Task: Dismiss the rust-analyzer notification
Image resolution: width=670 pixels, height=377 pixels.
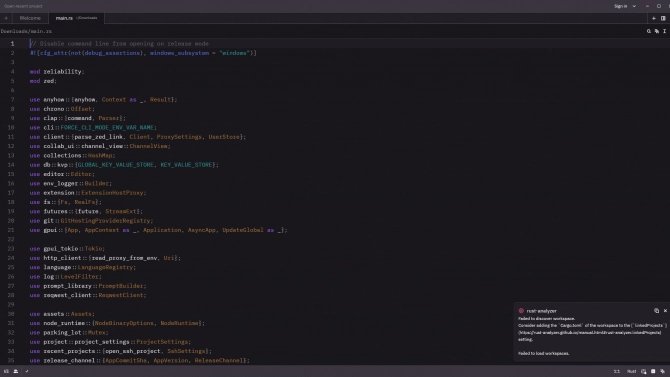Action: tap(665, 311)
